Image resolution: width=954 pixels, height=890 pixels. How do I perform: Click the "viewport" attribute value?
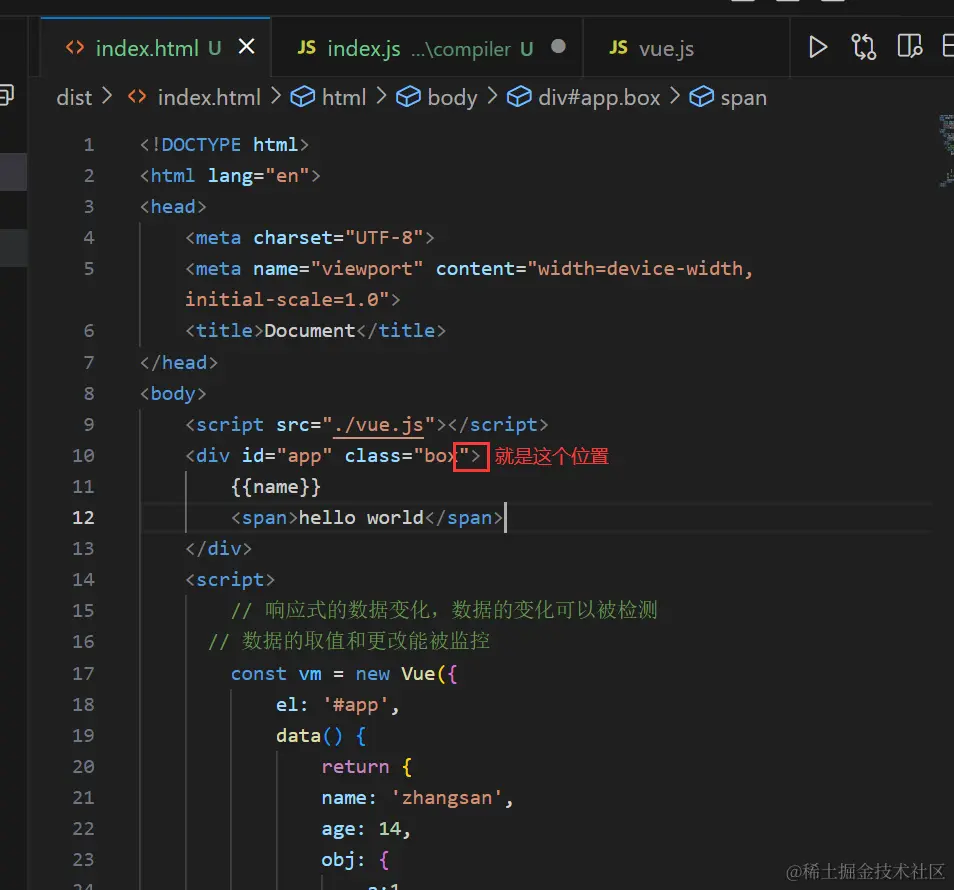click(x=367, y=268)
